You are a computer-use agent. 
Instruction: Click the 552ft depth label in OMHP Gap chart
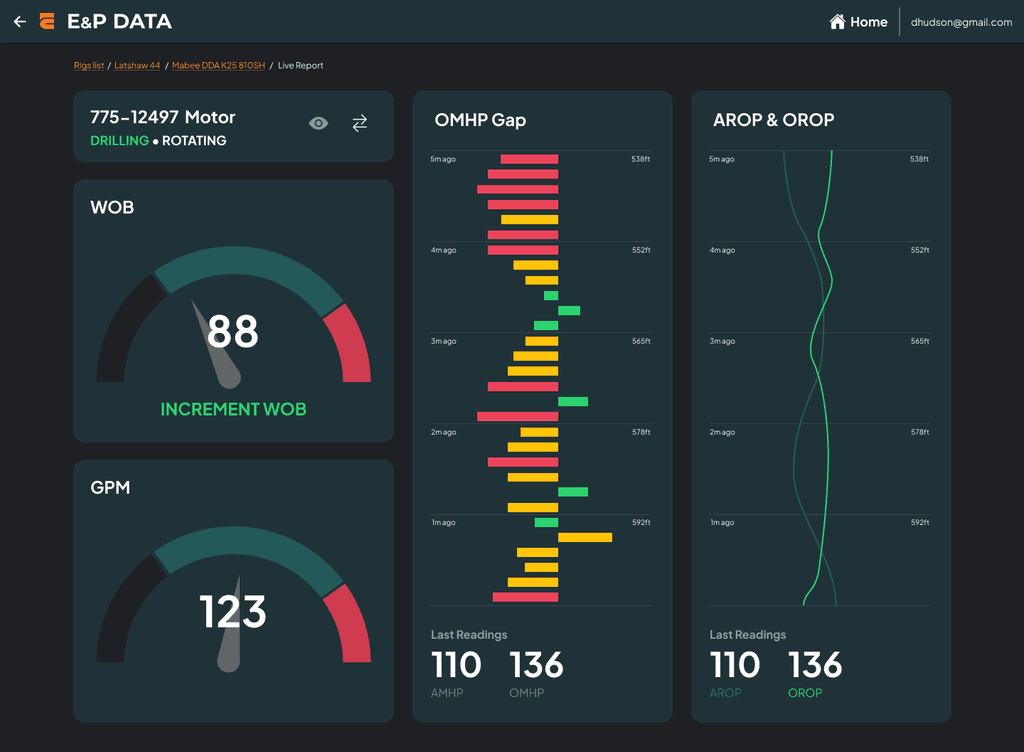tap(641, 250)
